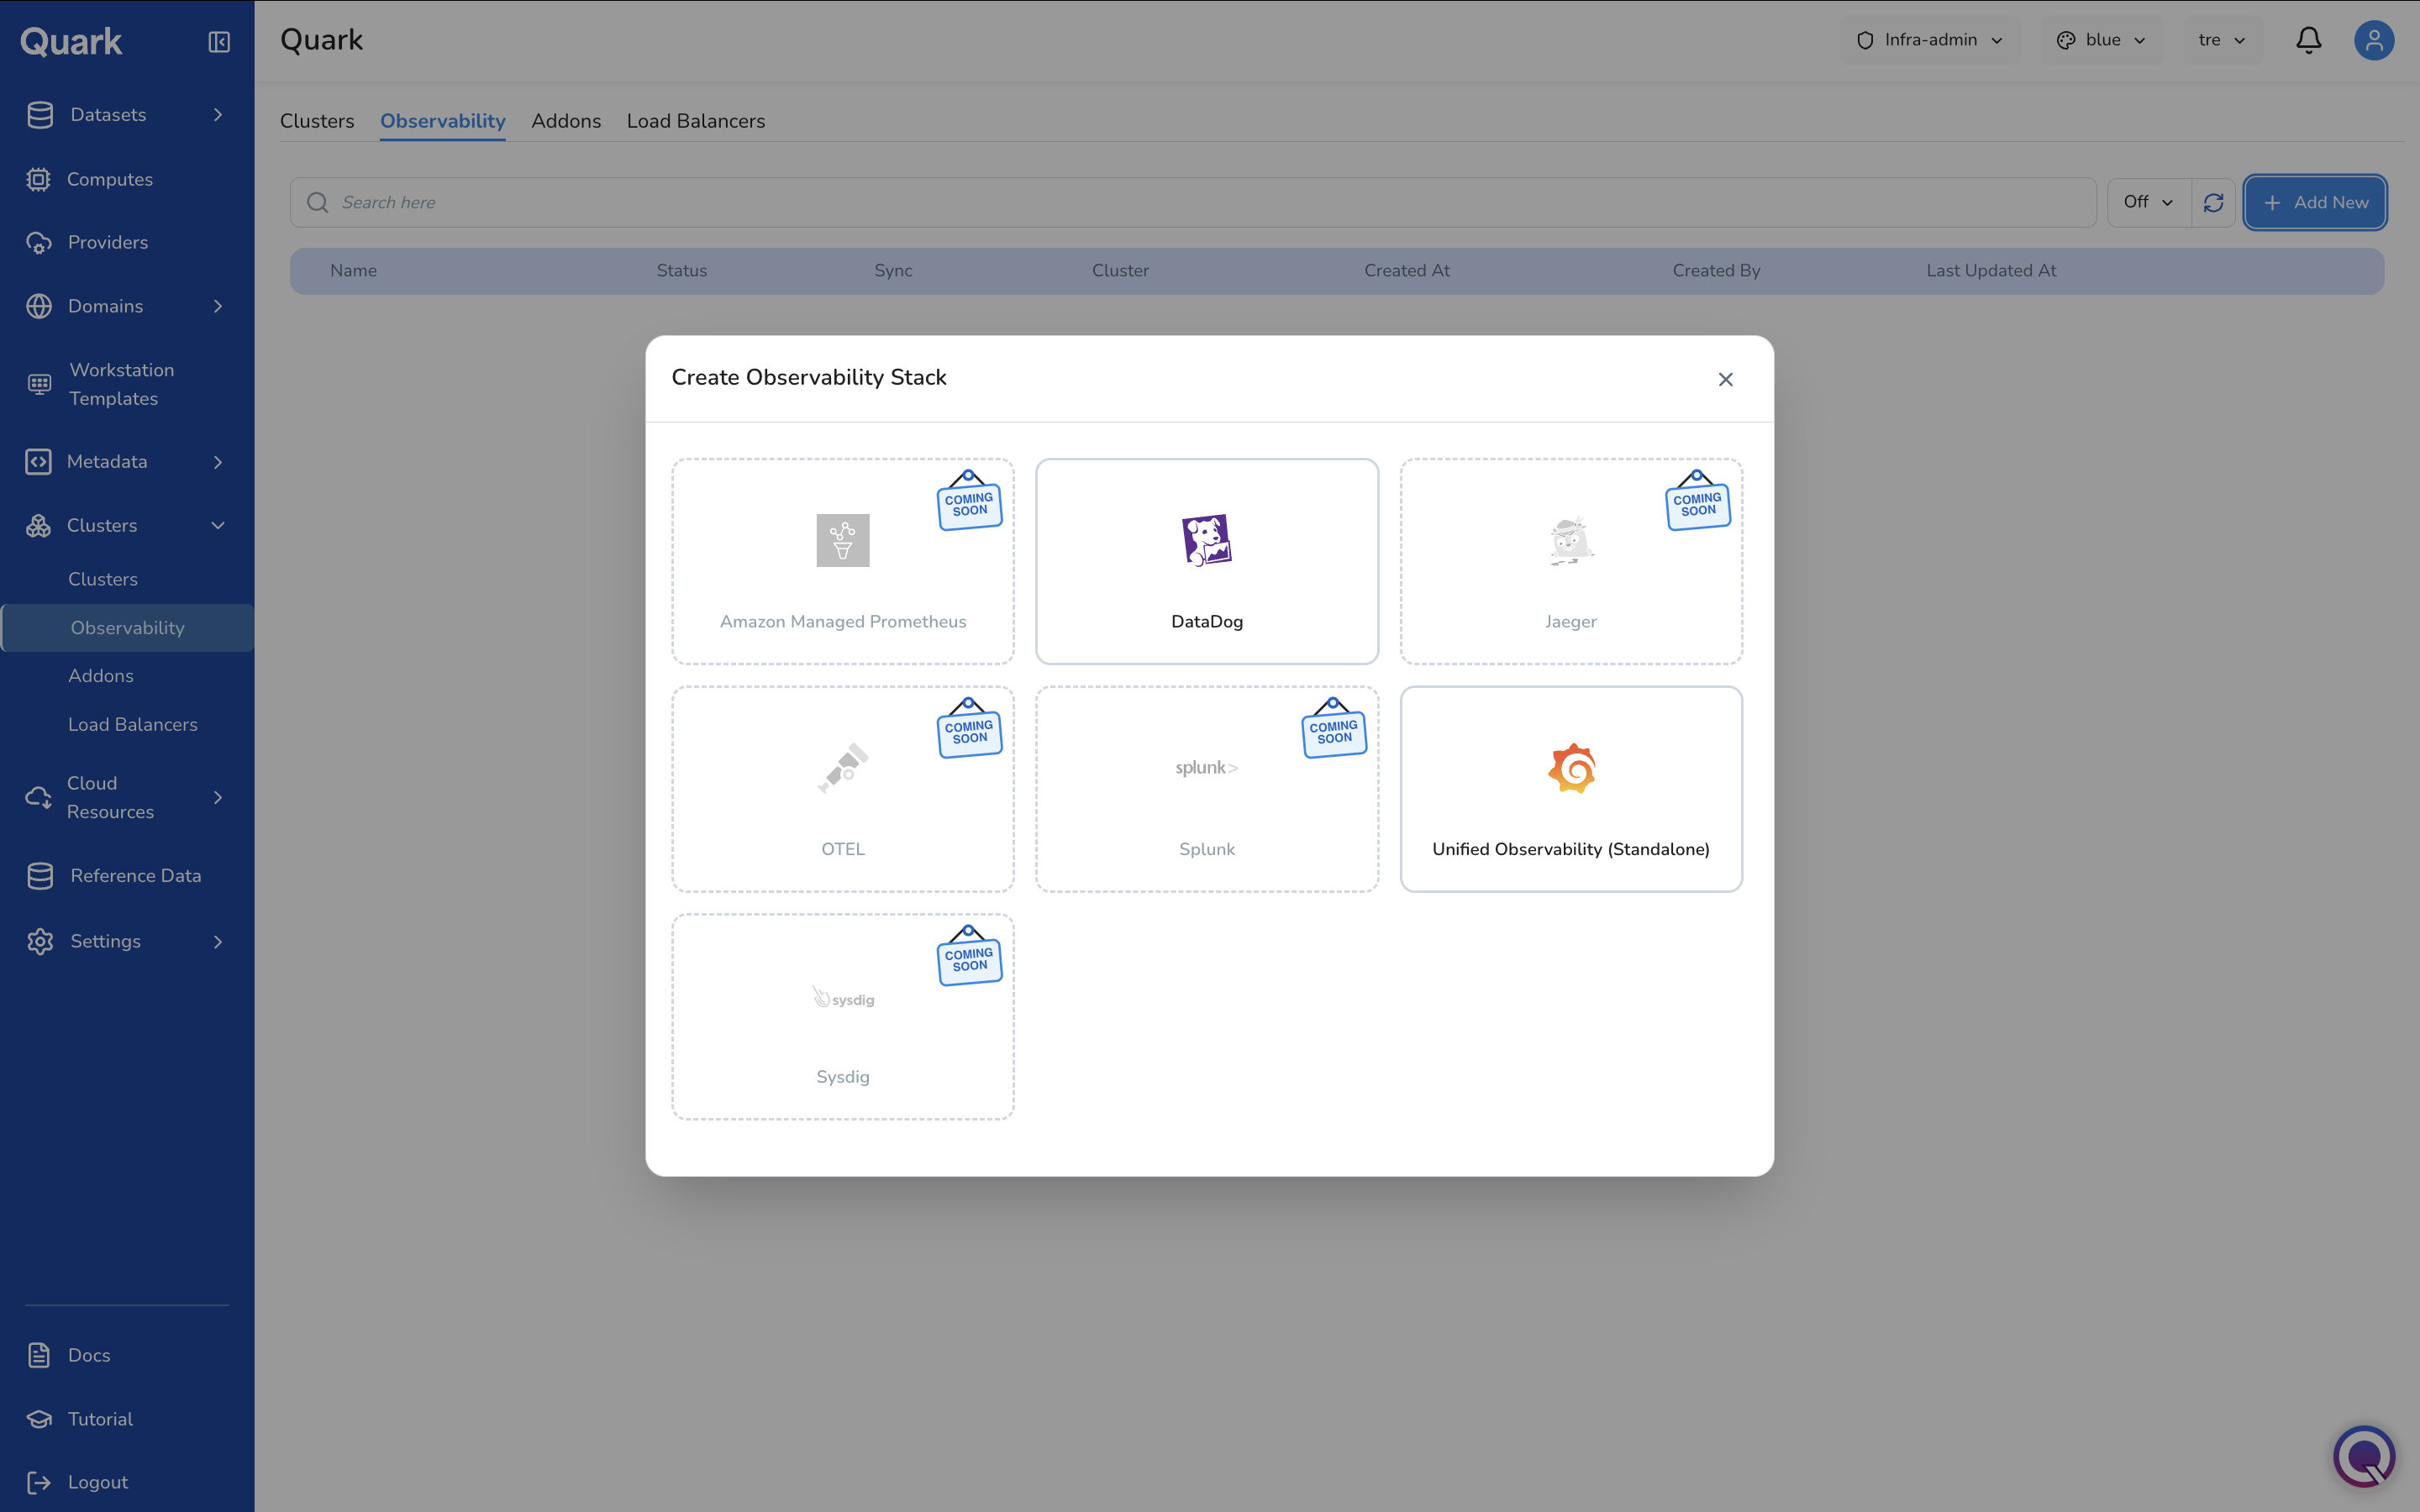The width and height of the screenshot is (2420, 1512).
Task: Click the Docs file icon
Action: (x=39, y=1355)
